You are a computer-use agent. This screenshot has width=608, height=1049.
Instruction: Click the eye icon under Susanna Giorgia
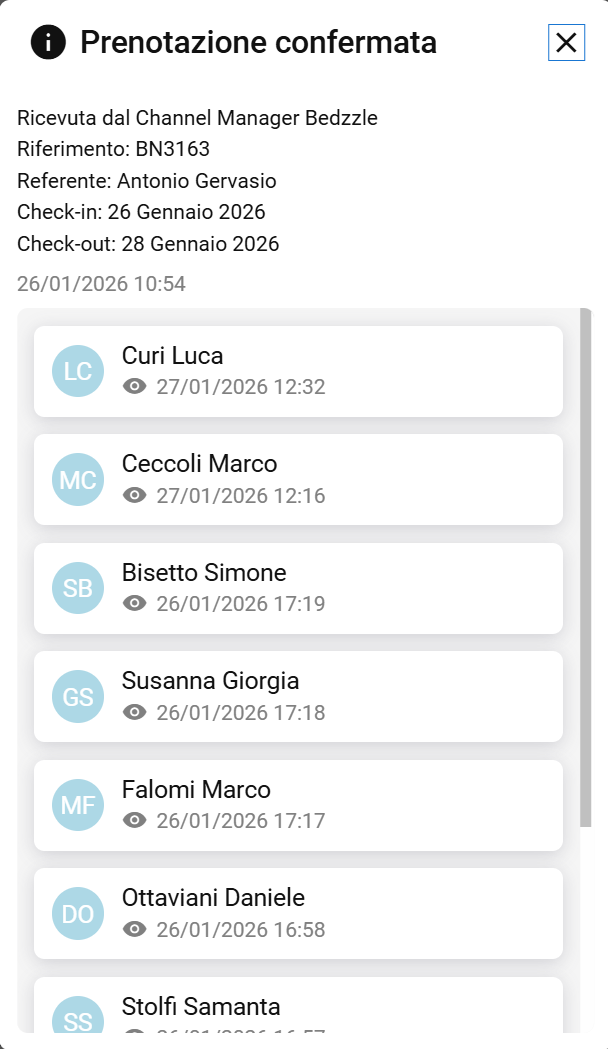point(135,712)
